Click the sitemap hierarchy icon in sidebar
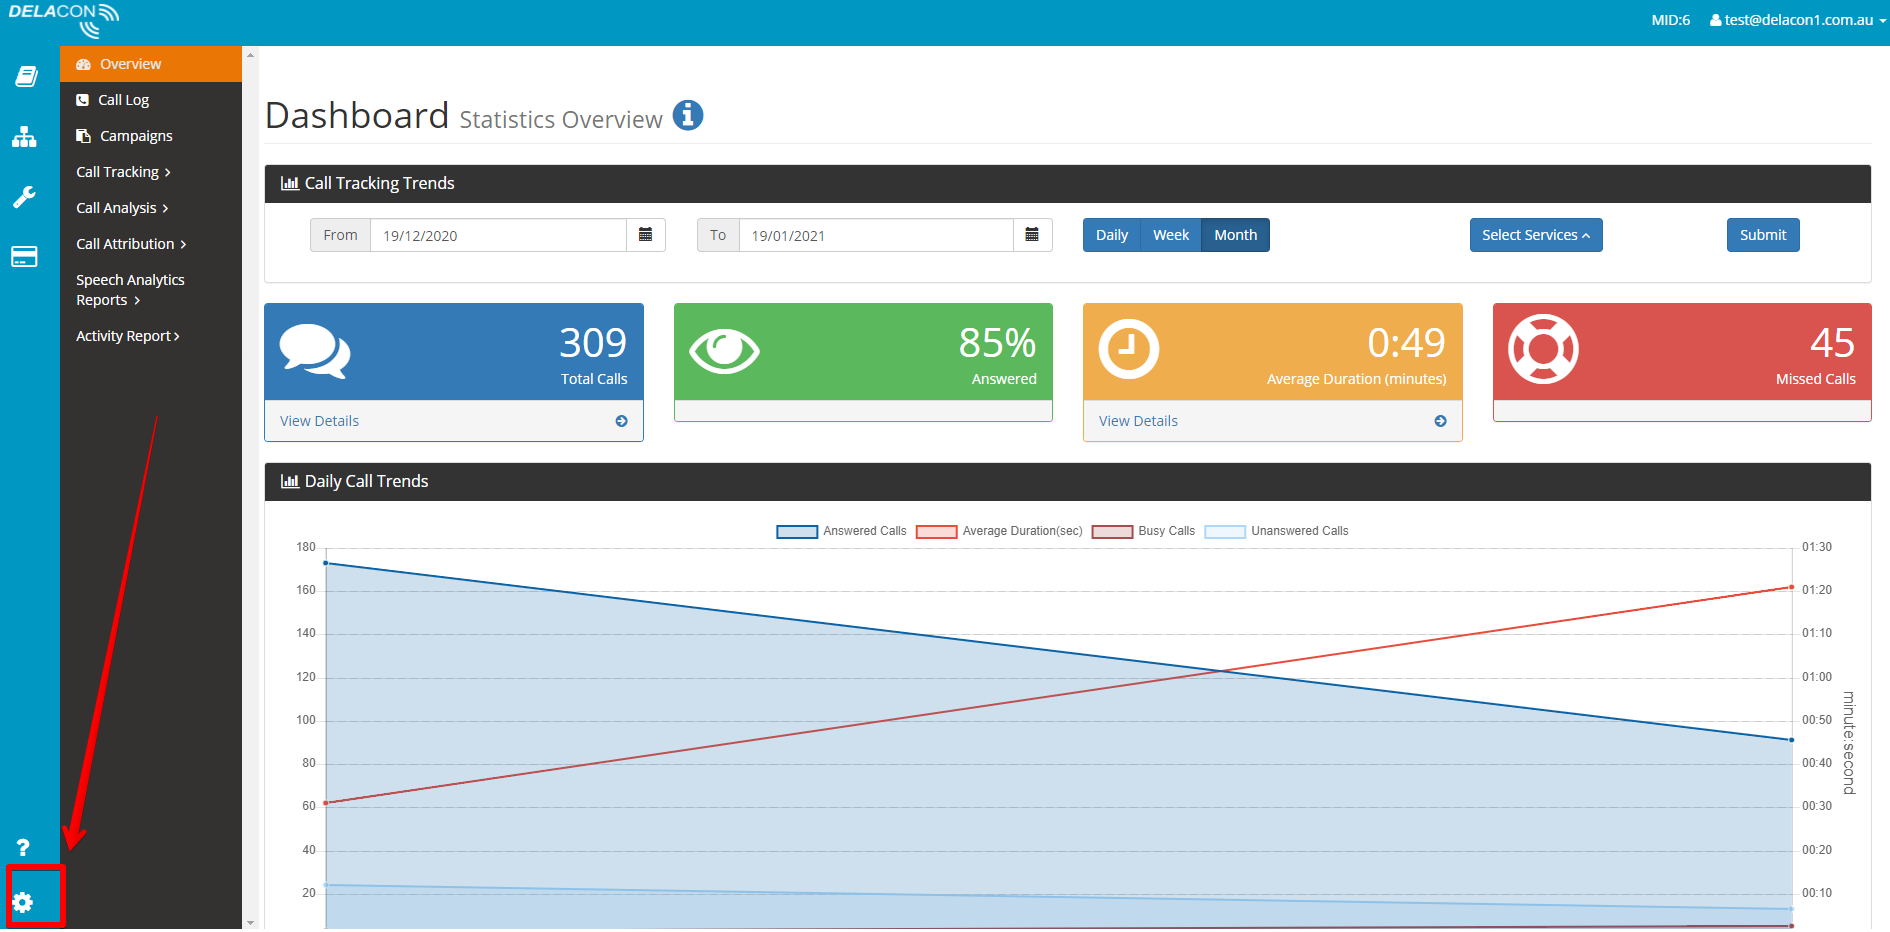Viewport: 1890px width, 932px height. [24, 137]
